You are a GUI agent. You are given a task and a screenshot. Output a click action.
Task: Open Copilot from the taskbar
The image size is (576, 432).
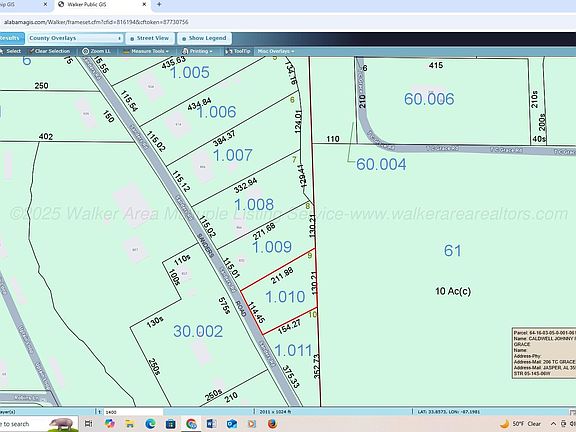pyautogui.click(x=109, y=424)
